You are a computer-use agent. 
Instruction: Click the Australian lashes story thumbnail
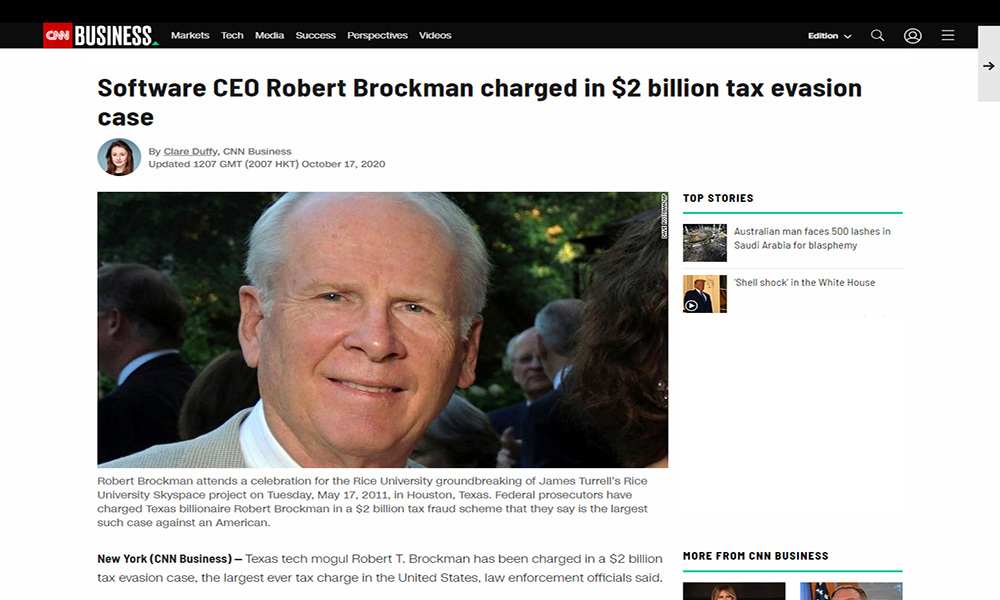(x=704, y=242)
